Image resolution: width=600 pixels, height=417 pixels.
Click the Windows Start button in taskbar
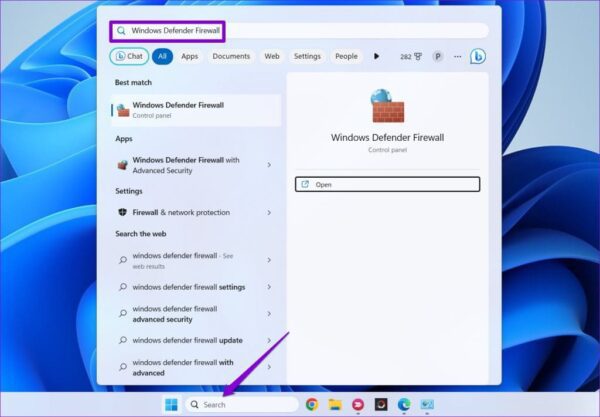pyautogui.click(x=171, y=404)
